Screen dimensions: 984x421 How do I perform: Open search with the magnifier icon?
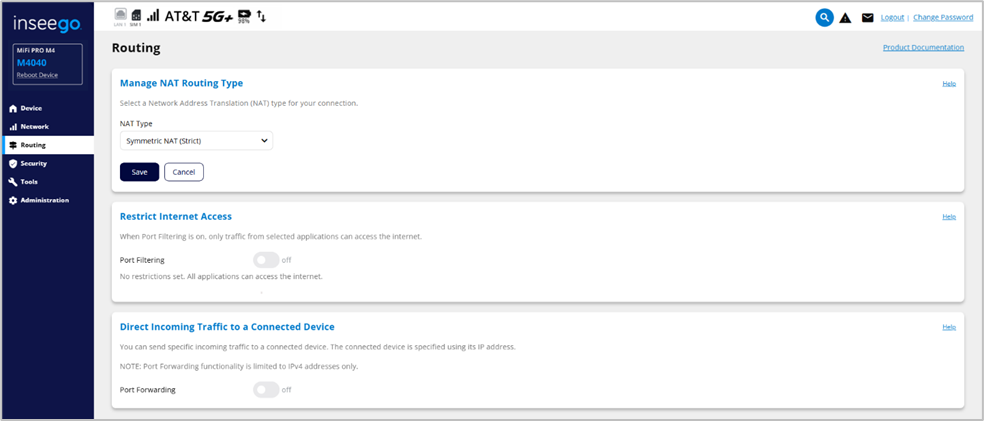[x=824, y=17]
